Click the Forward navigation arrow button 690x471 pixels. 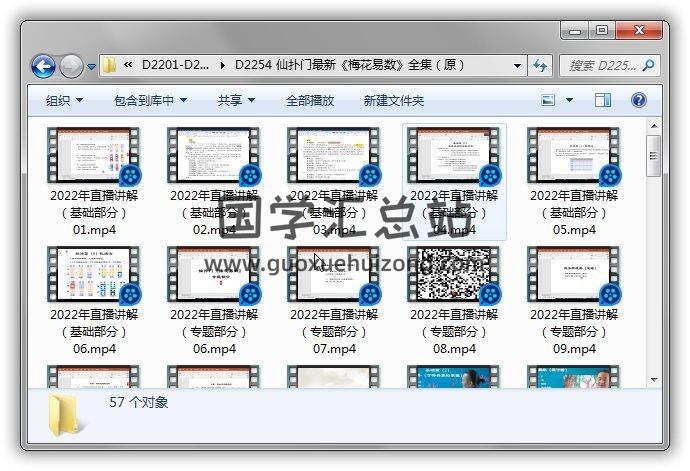click(71, 66)
